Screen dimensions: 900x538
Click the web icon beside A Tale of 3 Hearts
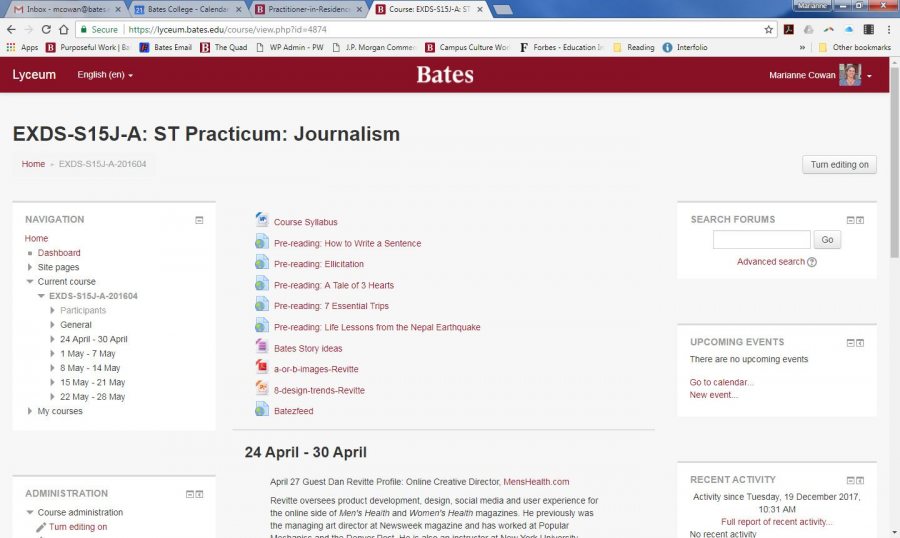[262, 284]
